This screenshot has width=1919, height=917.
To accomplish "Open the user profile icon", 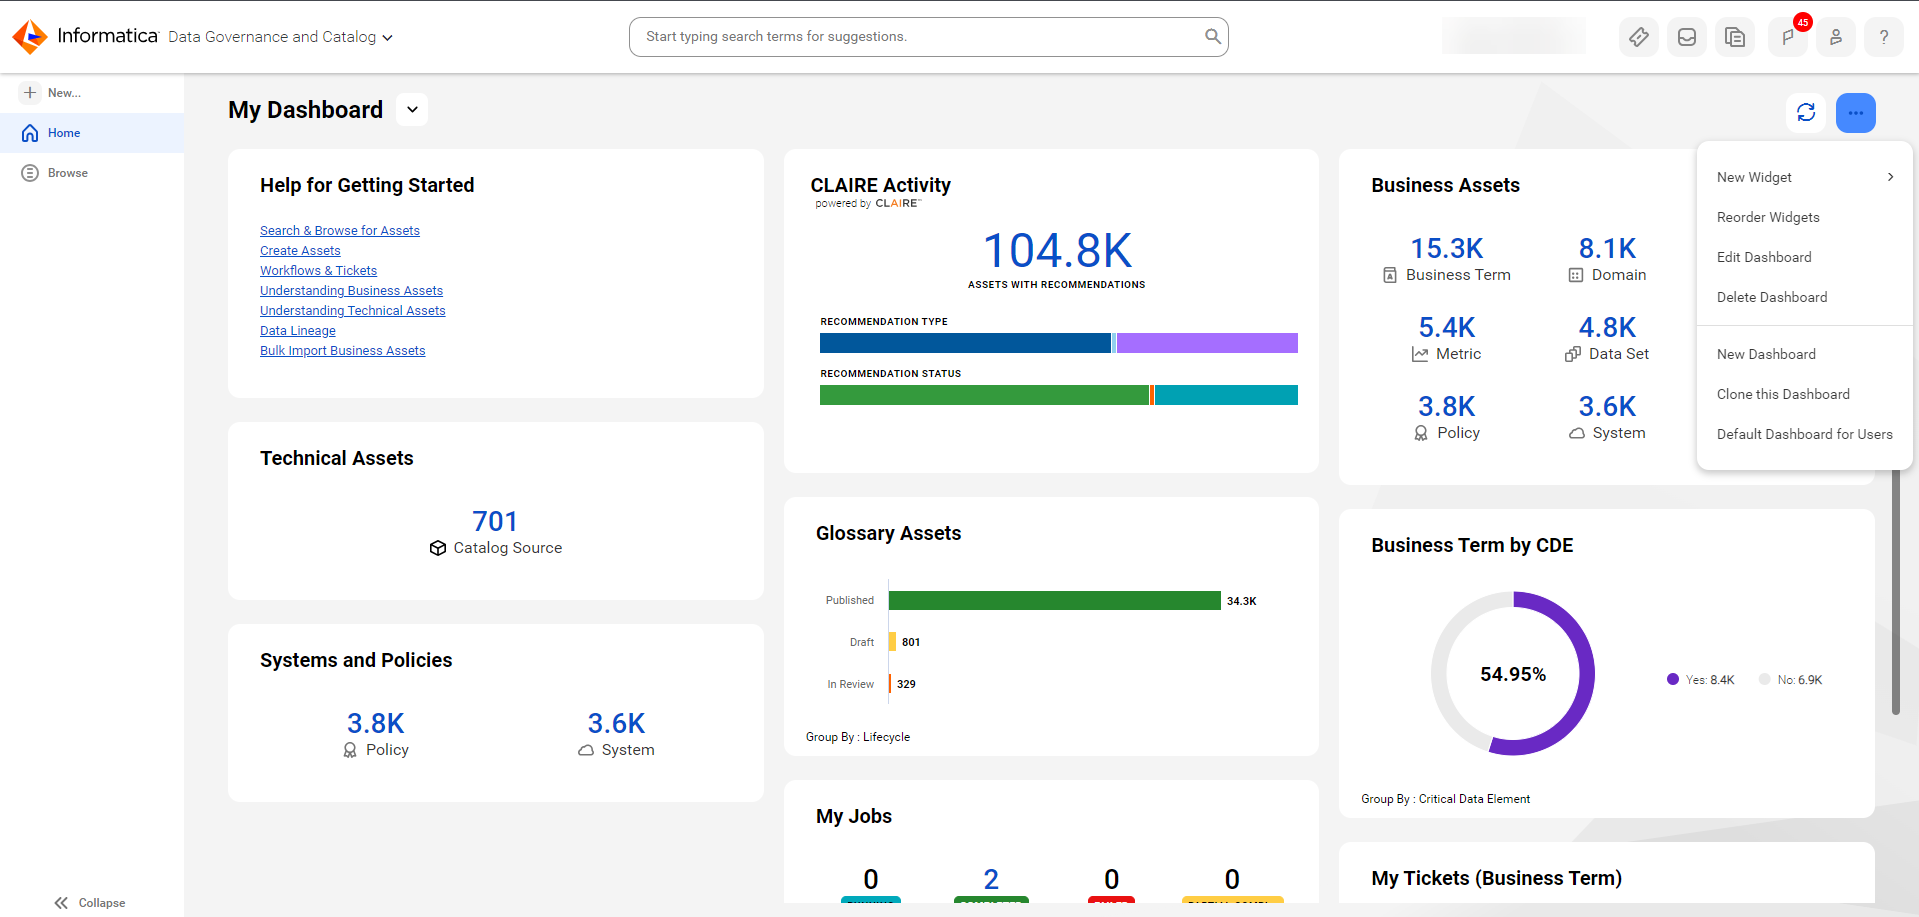I will tap(1836, 37).
